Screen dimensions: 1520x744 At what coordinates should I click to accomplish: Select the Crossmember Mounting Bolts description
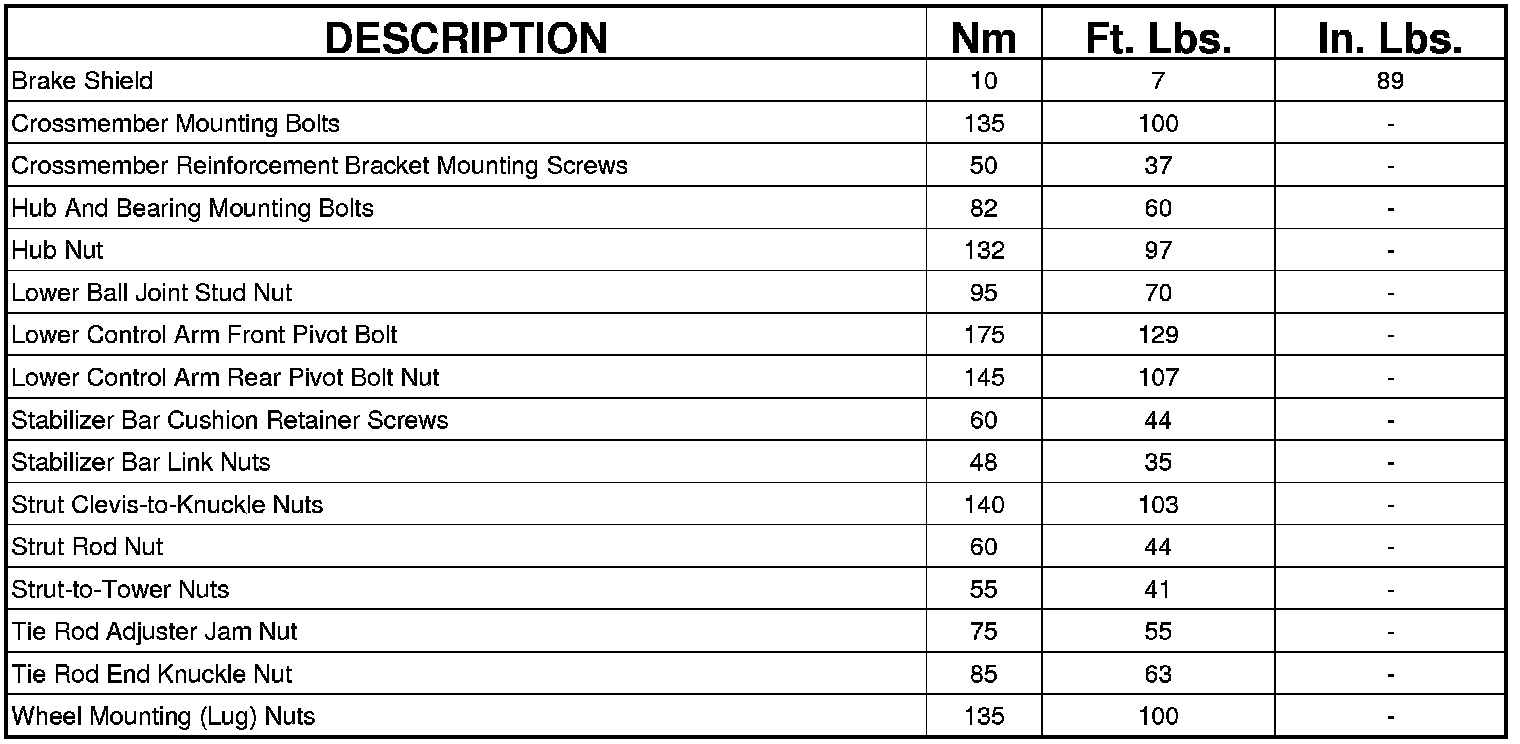176,124
